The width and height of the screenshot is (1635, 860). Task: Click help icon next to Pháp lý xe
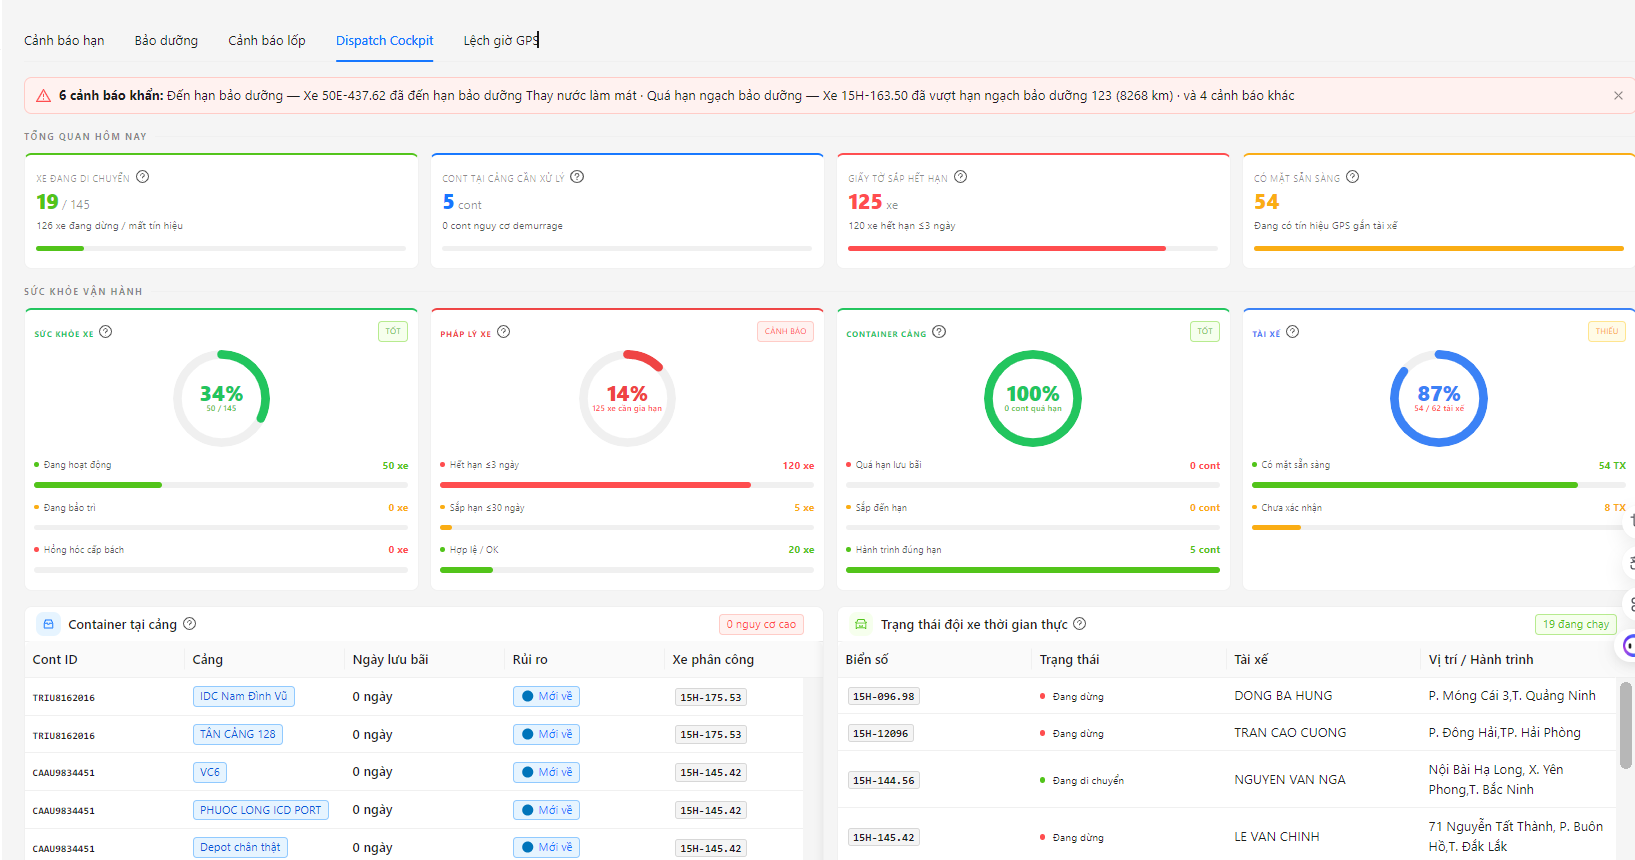pos(504,332)
